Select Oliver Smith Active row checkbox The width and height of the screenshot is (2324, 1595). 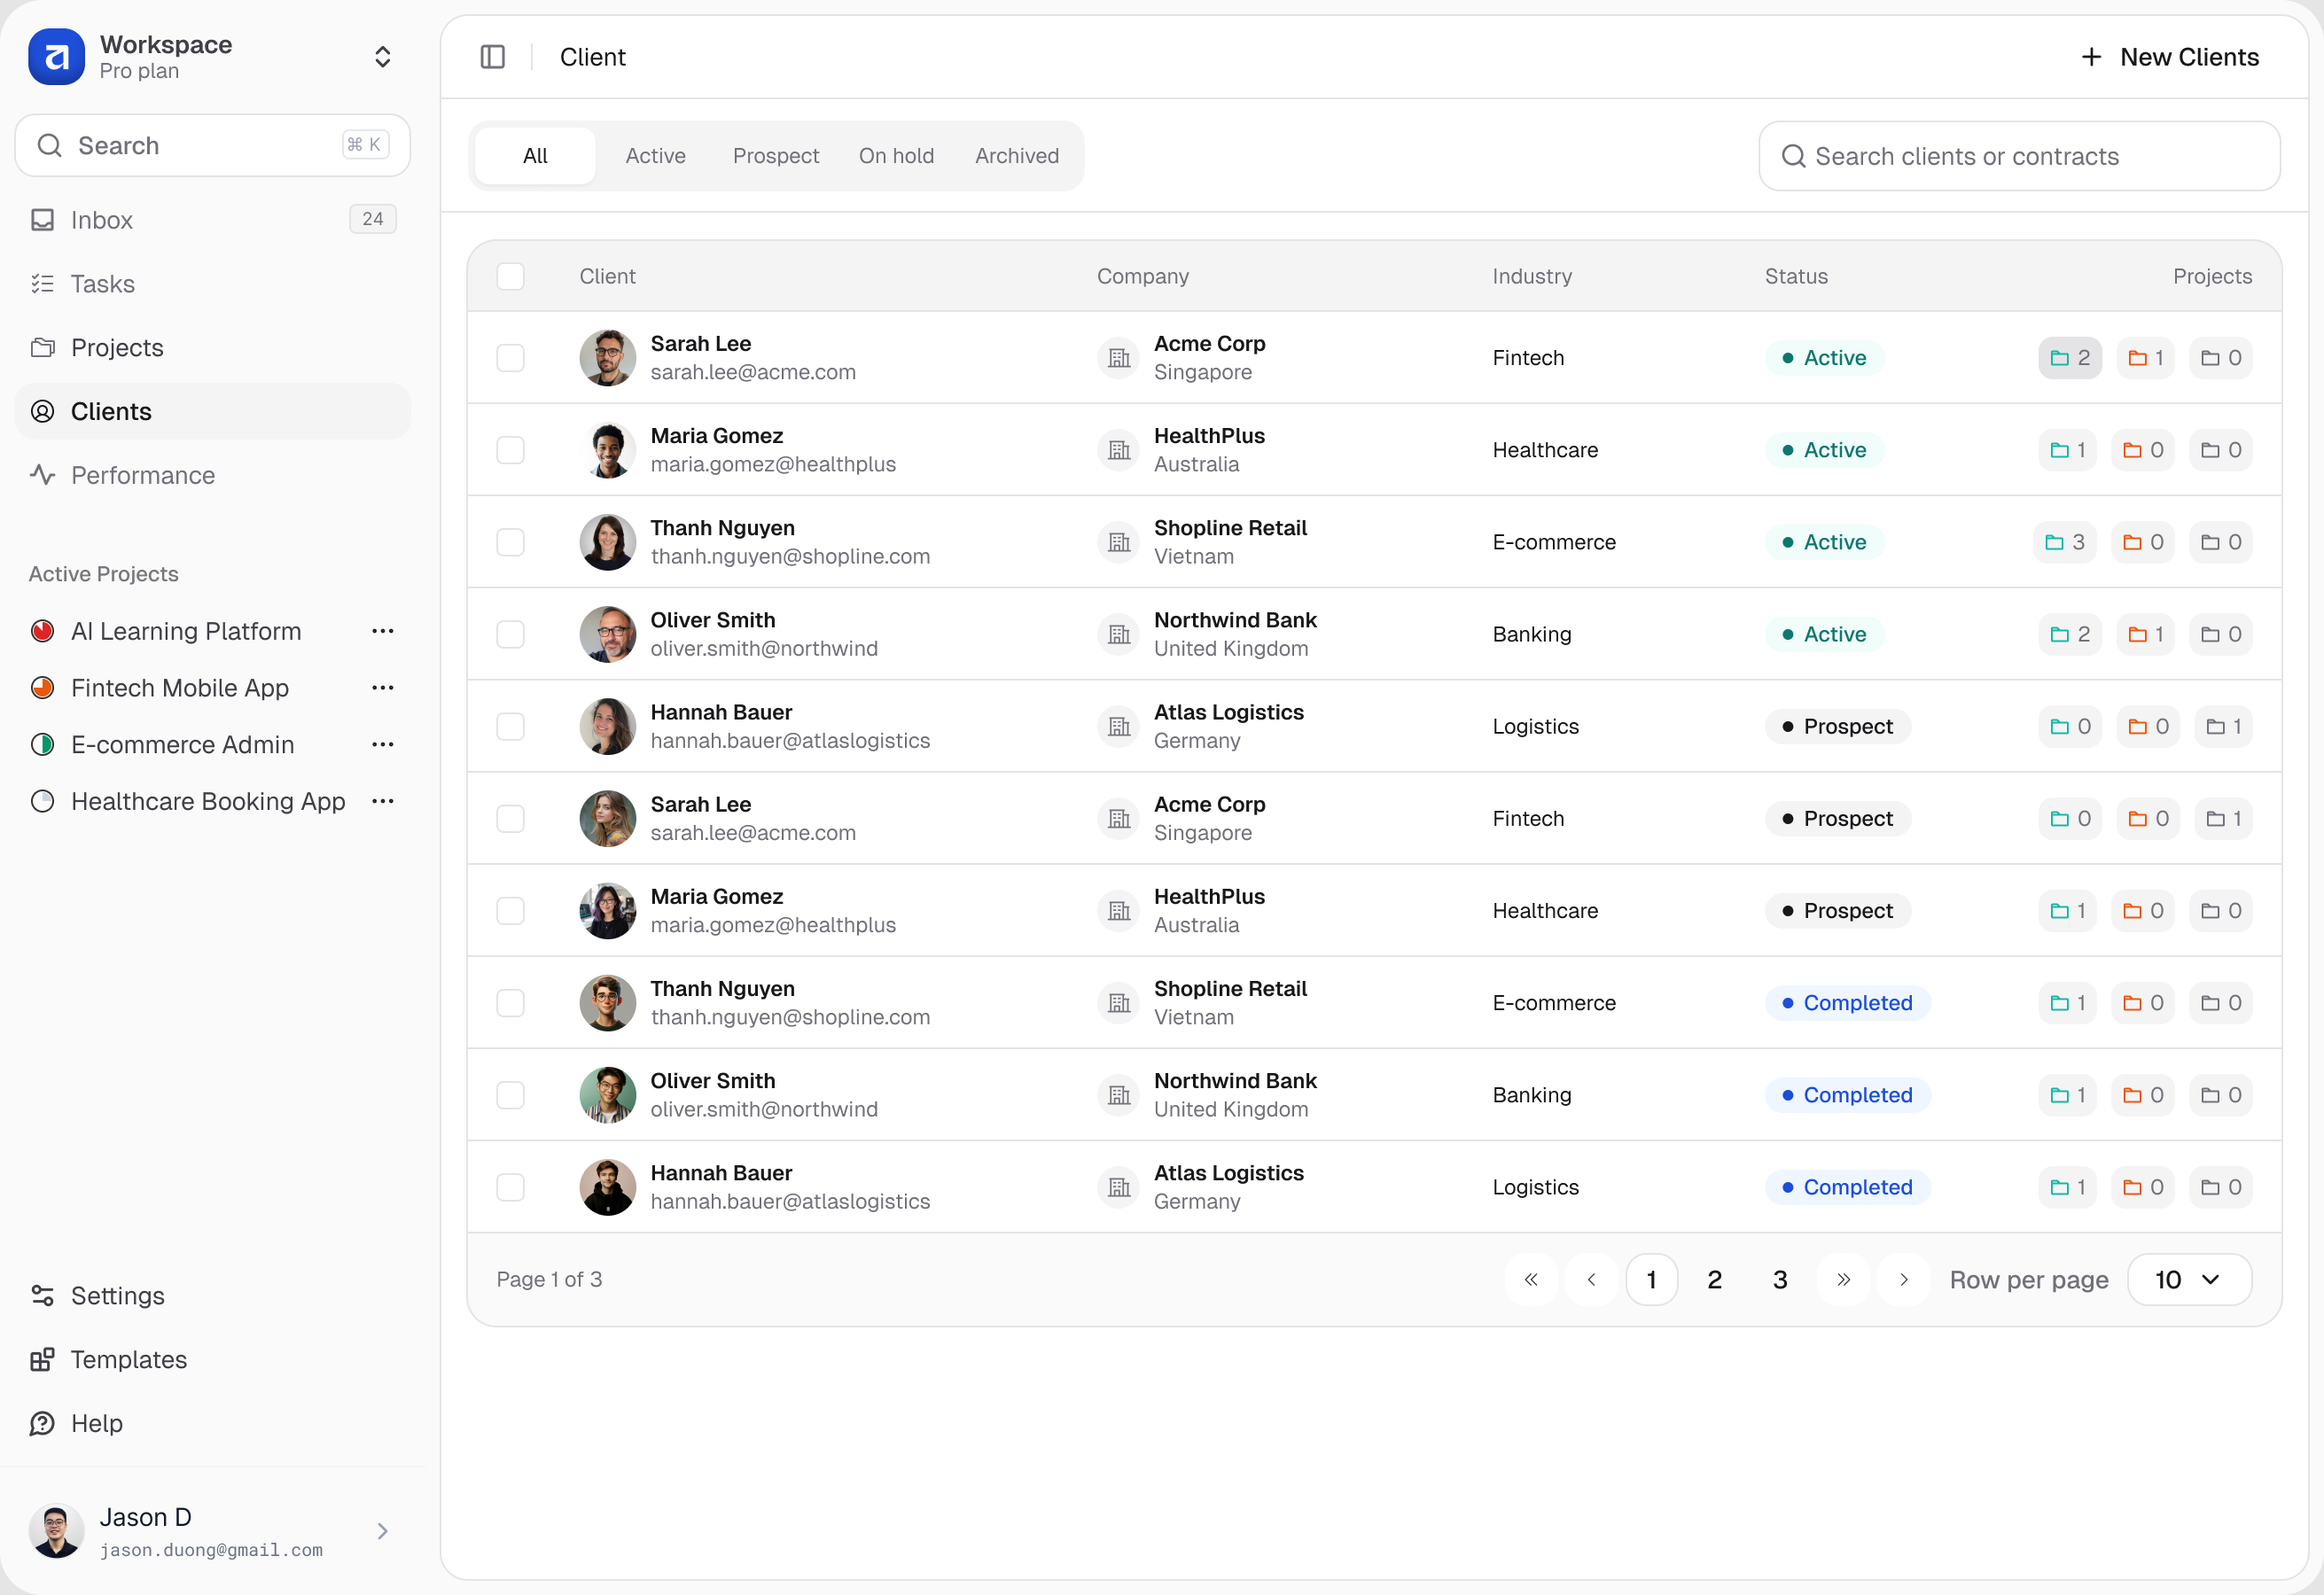tap(510, 634)
